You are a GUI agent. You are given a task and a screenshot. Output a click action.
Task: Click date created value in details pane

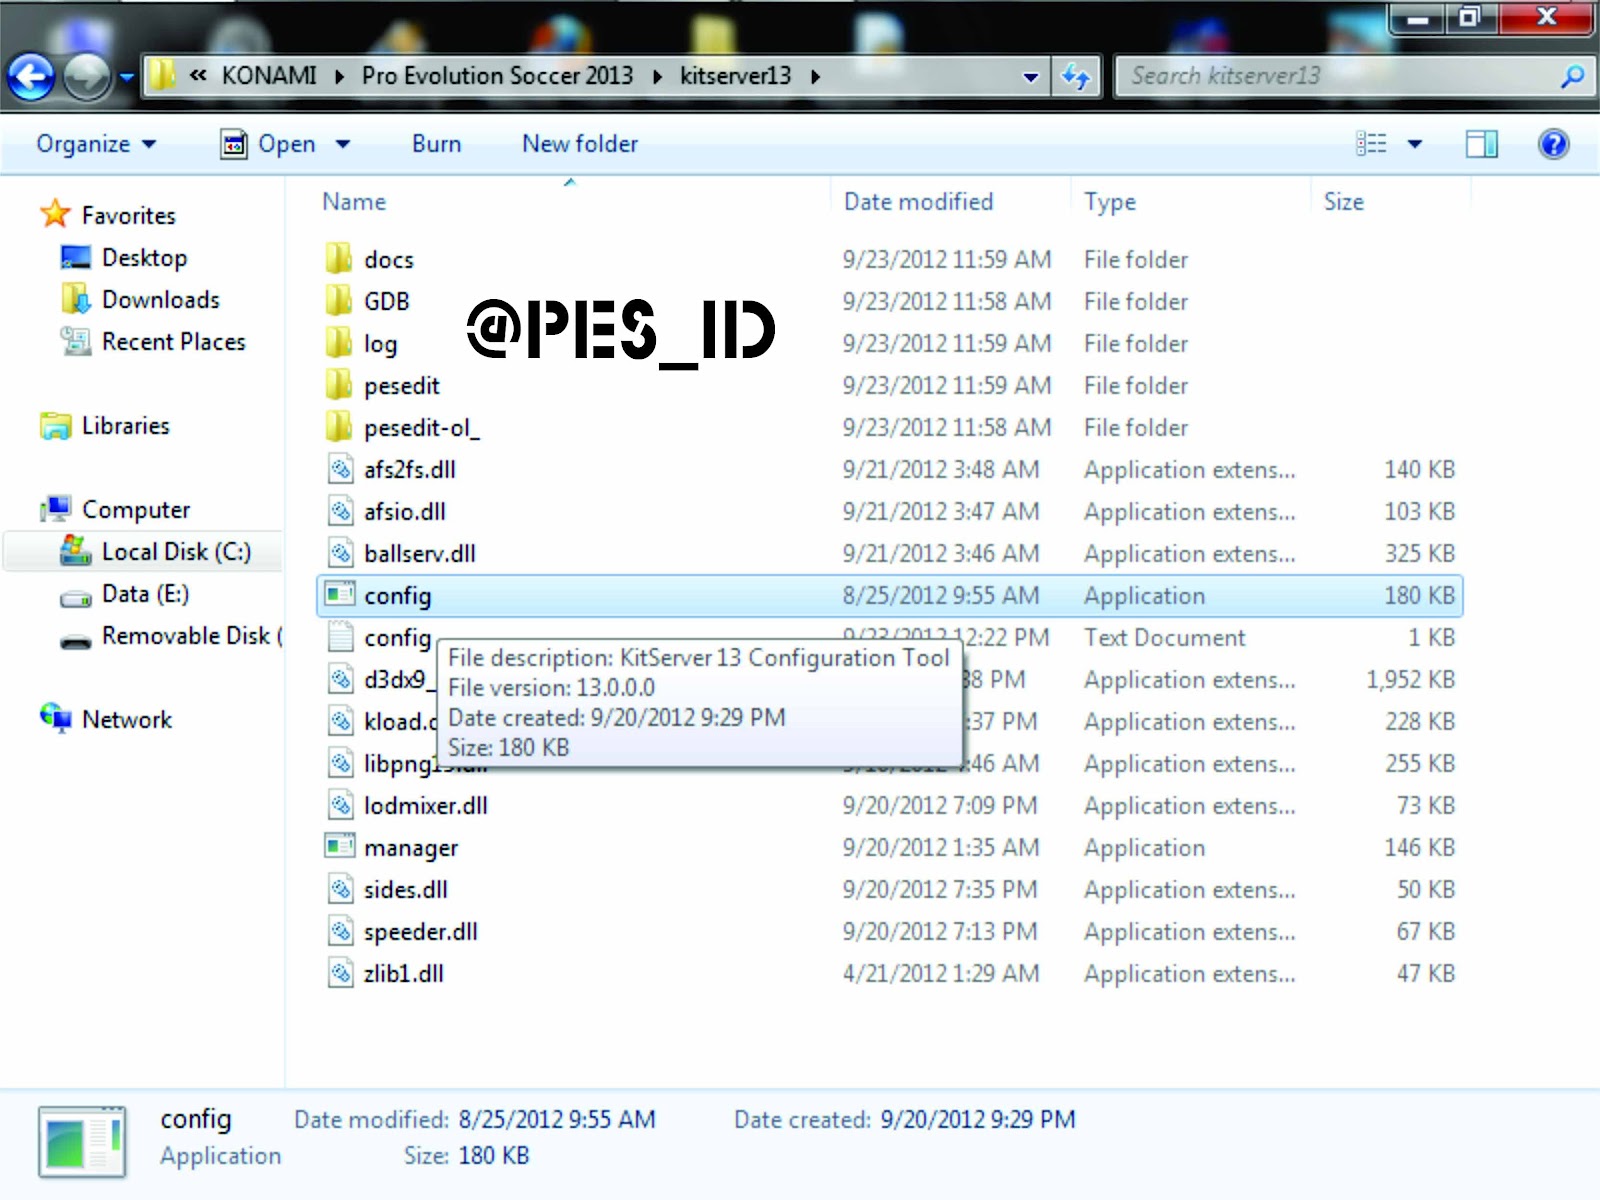click(977, 1120)
